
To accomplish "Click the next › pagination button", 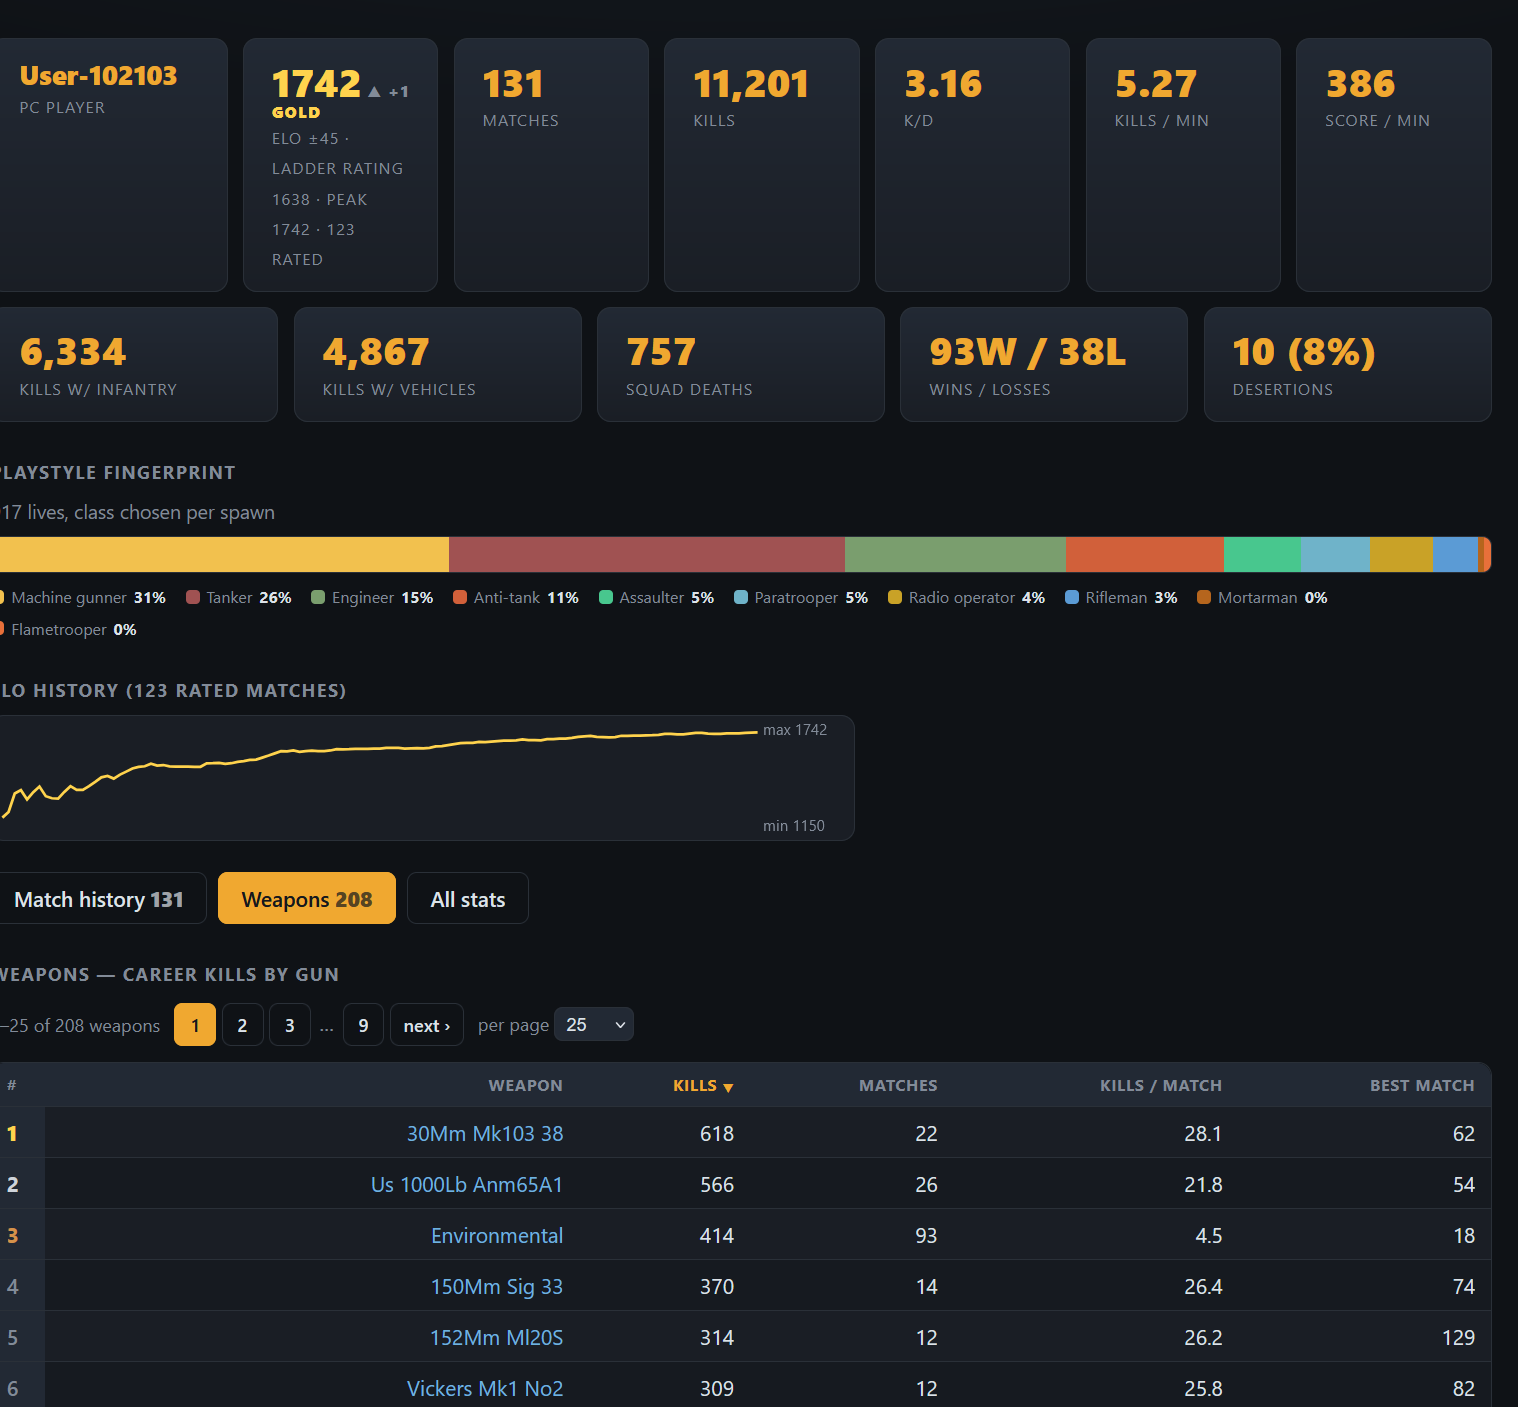I will pos(427,1025).
